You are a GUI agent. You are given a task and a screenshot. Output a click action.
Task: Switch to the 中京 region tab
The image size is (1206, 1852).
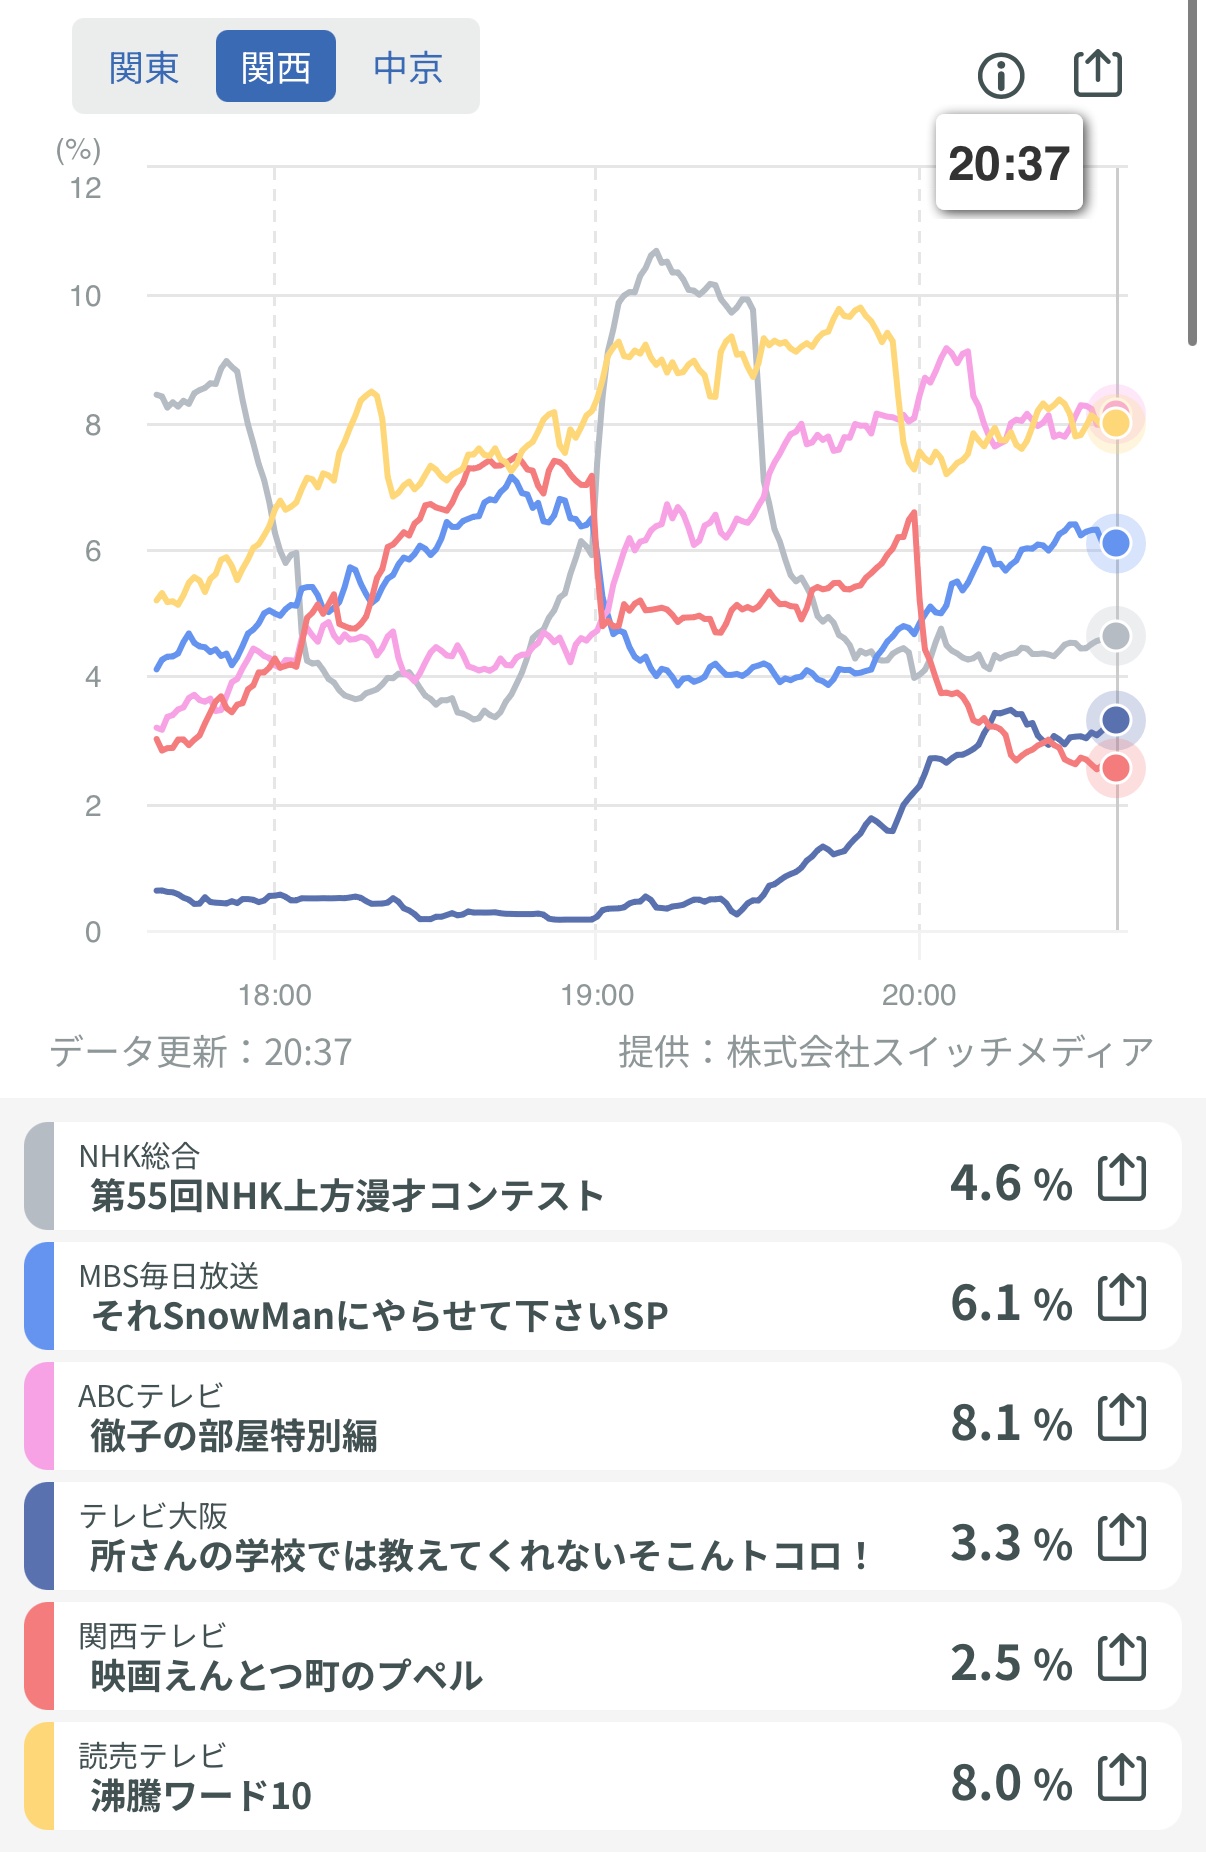408,68
